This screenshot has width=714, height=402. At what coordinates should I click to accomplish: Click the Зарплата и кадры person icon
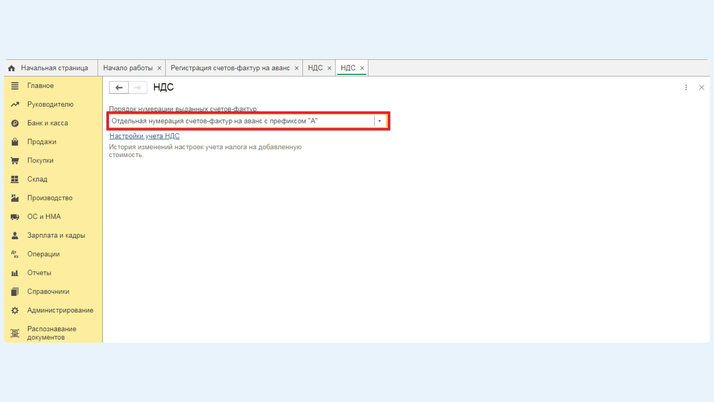coord(15,235)
